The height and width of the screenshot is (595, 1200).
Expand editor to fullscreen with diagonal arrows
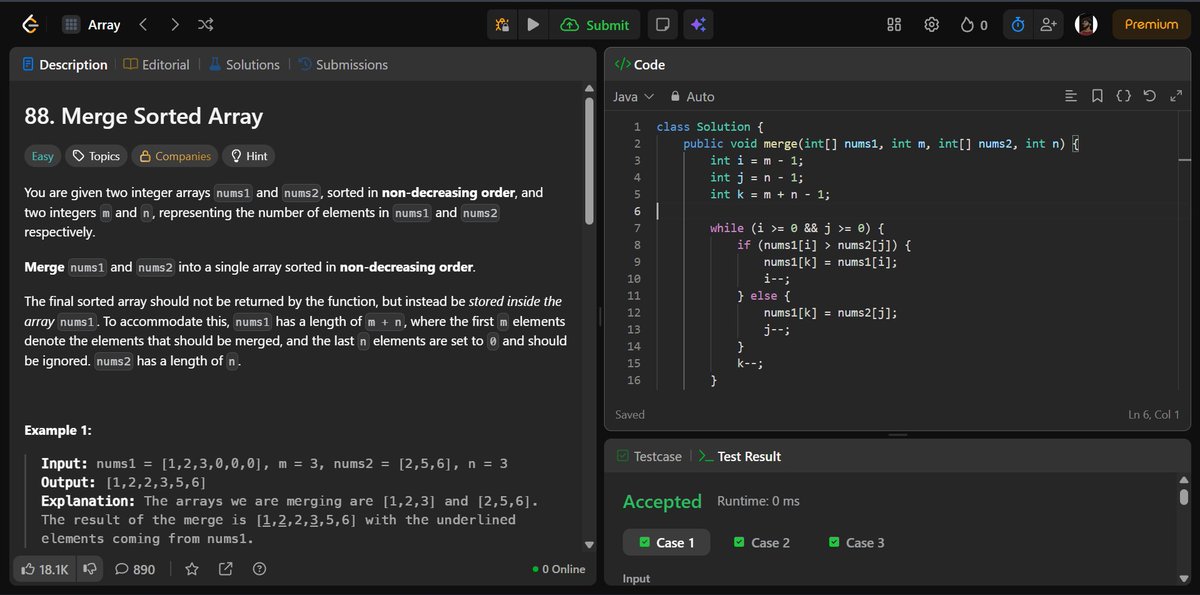[1175, 96]
